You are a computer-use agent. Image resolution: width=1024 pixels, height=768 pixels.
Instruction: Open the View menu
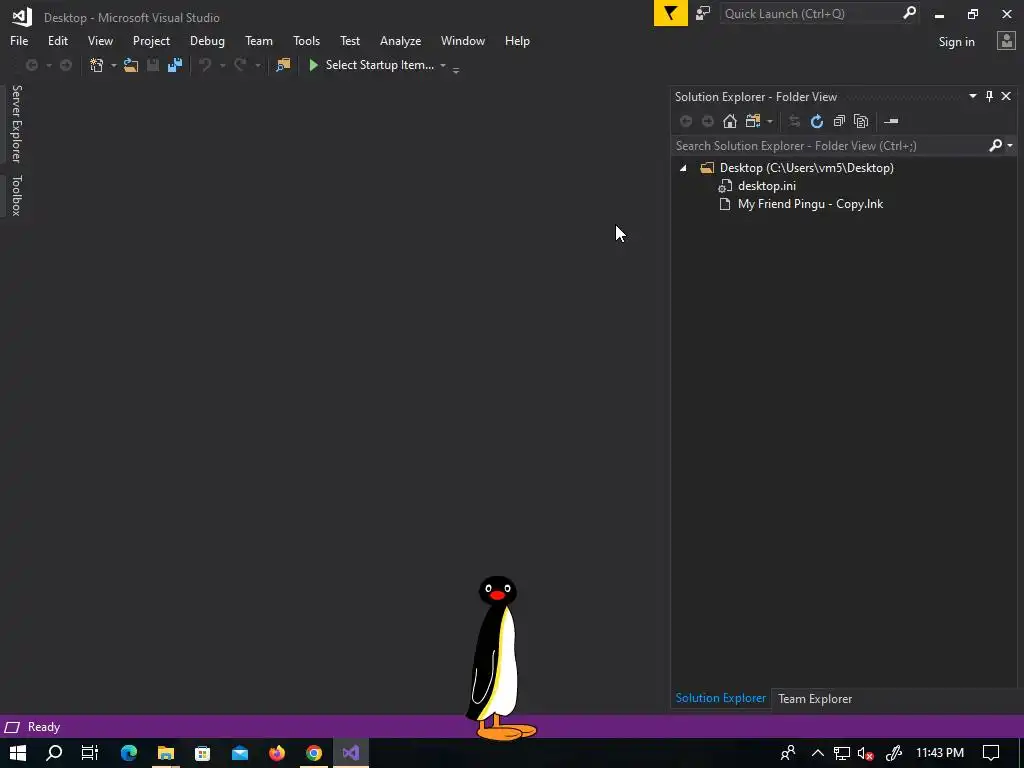(x=100, y=40)
